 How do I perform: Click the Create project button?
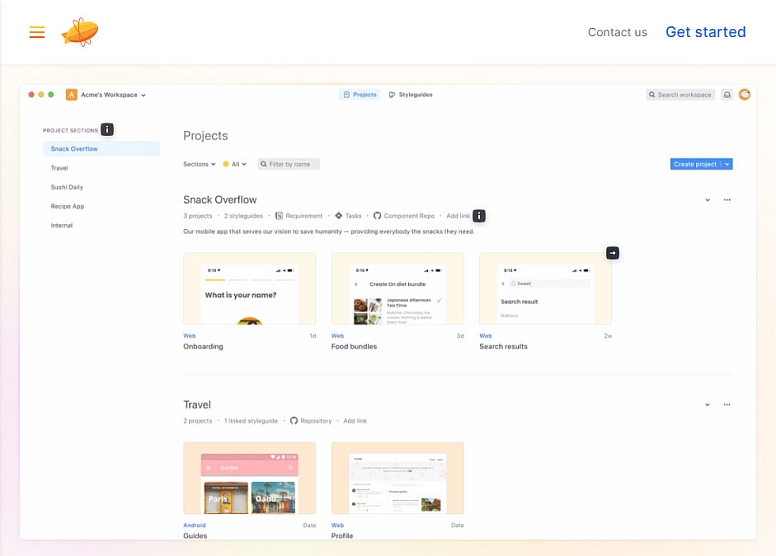point(695,164)
